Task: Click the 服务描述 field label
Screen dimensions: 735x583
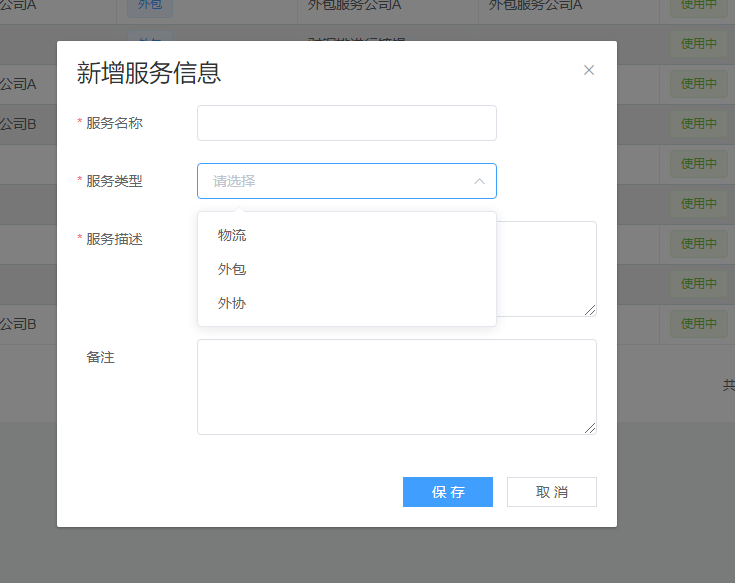Action: coord(114,239)
